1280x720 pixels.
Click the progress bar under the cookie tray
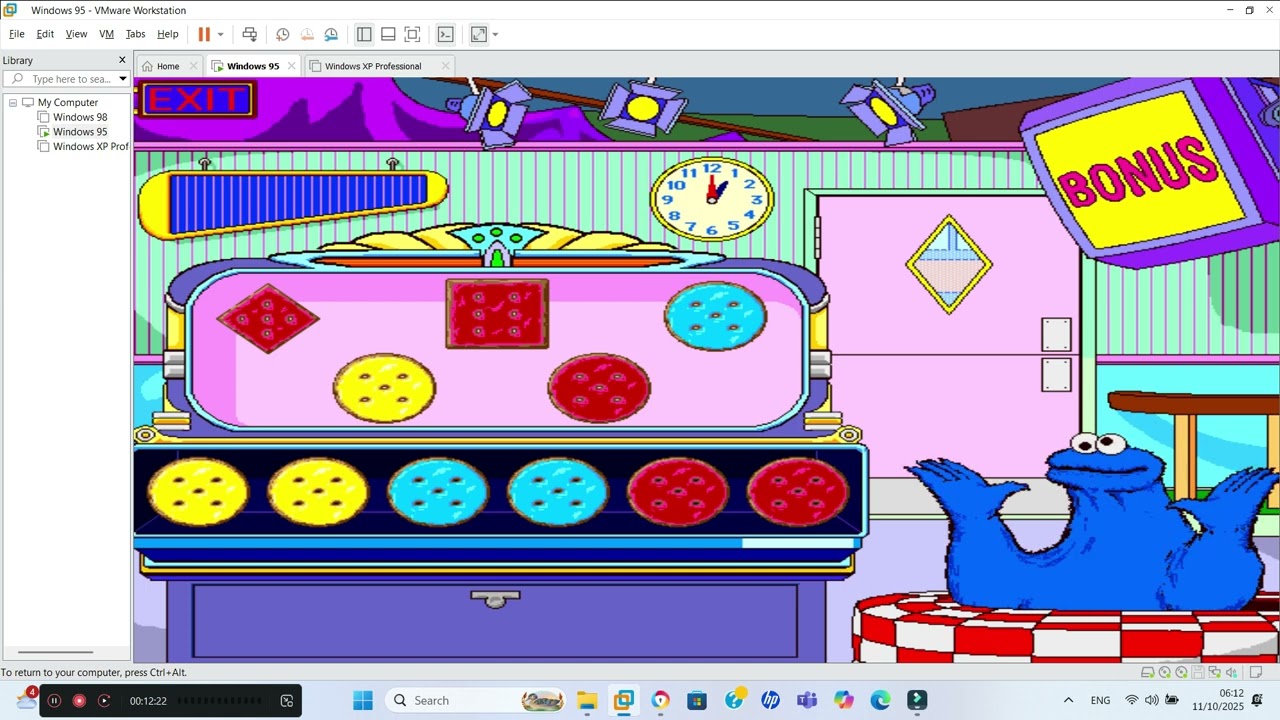pyautogui.click(x=497, y=543)
